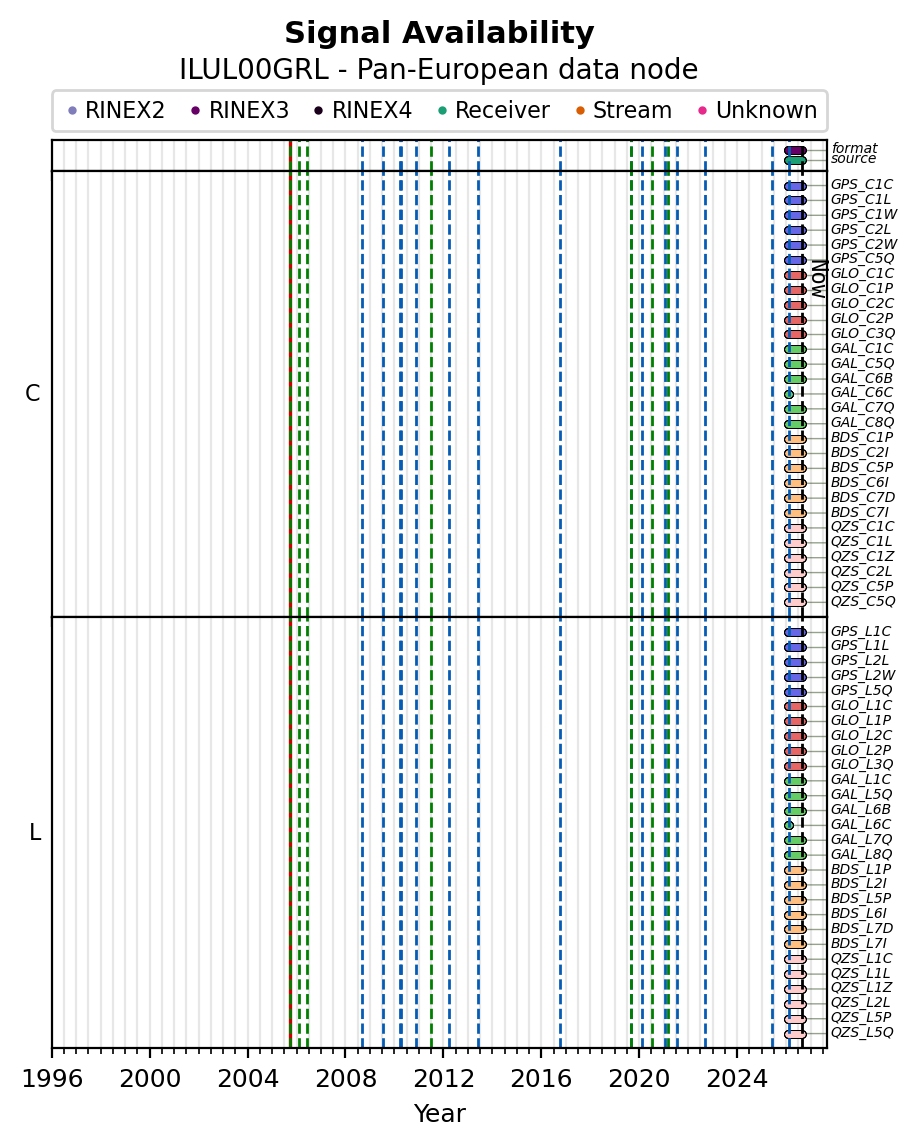Click the Year axis title

440,1114
